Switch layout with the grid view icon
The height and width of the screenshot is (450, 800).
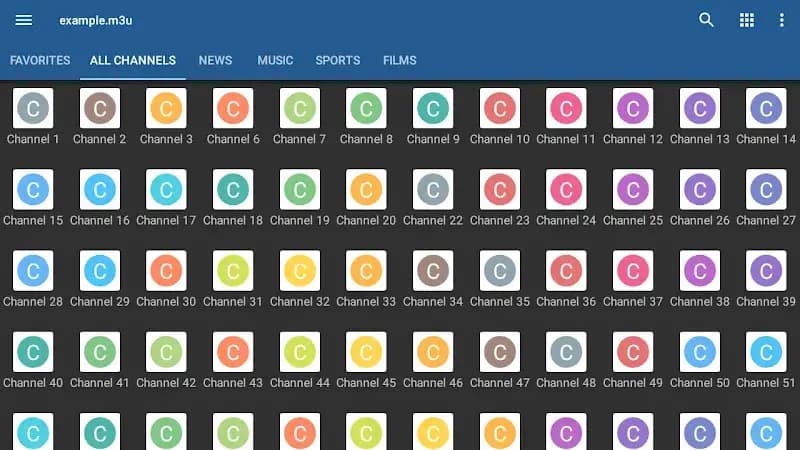point(746,20)
